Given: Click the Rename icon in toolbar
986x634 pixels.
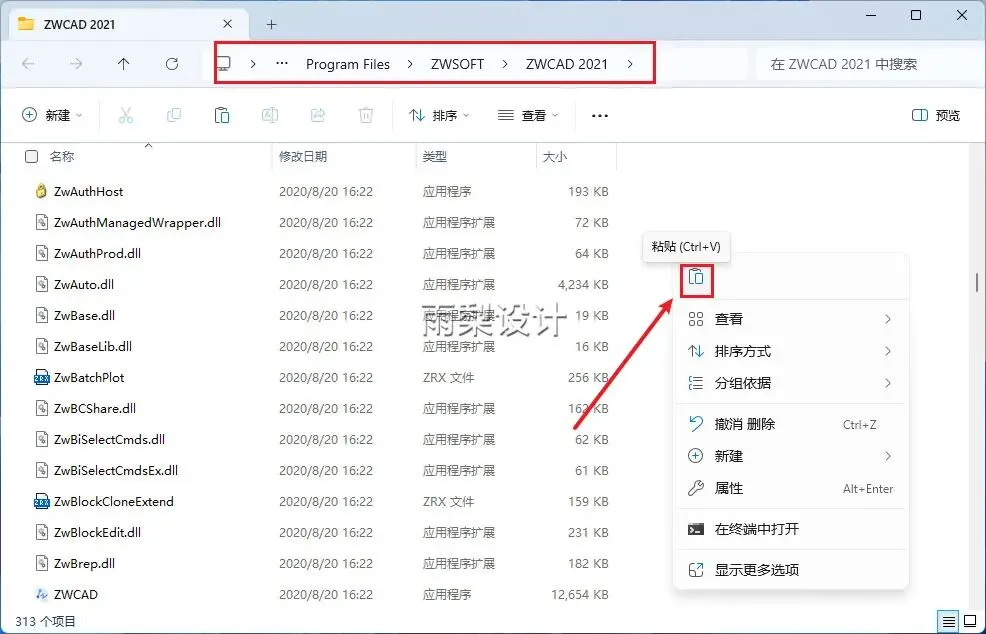Looking at the screenshot, I should tap(270, 115).
